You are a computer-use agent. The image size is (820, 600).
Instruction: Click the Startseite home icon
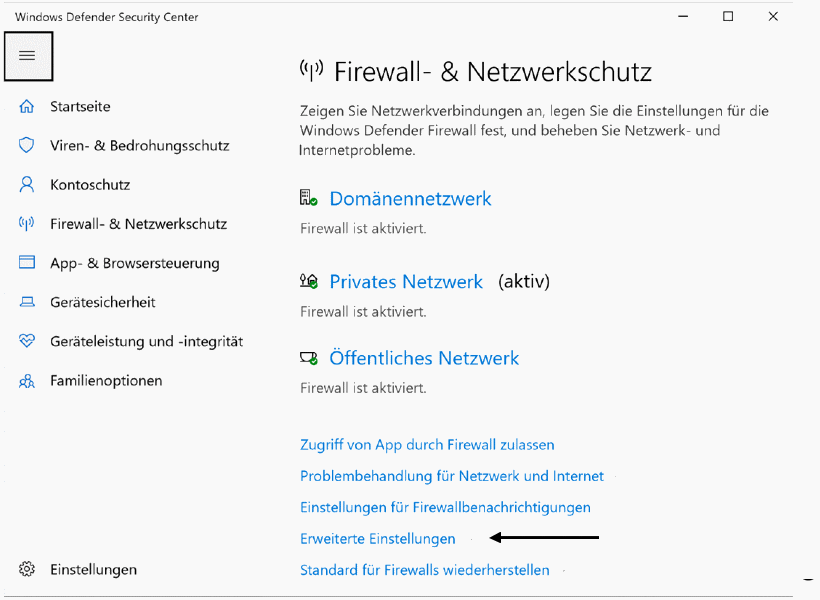point(27,107)
